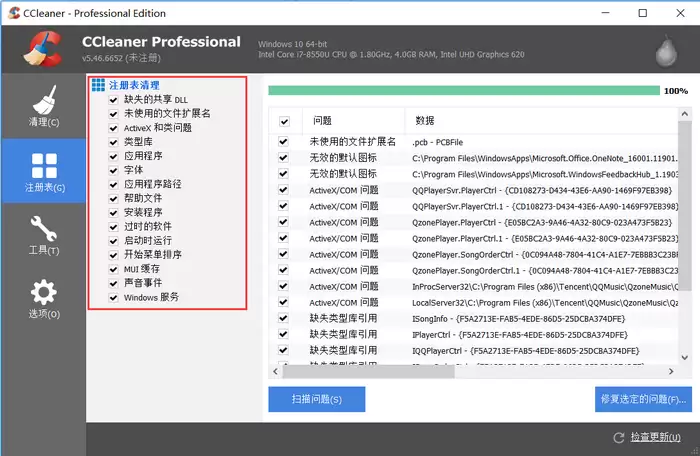
Task: Uncheck 缺失的共享 DLL checkbox
Action: (x=113, y=100)
